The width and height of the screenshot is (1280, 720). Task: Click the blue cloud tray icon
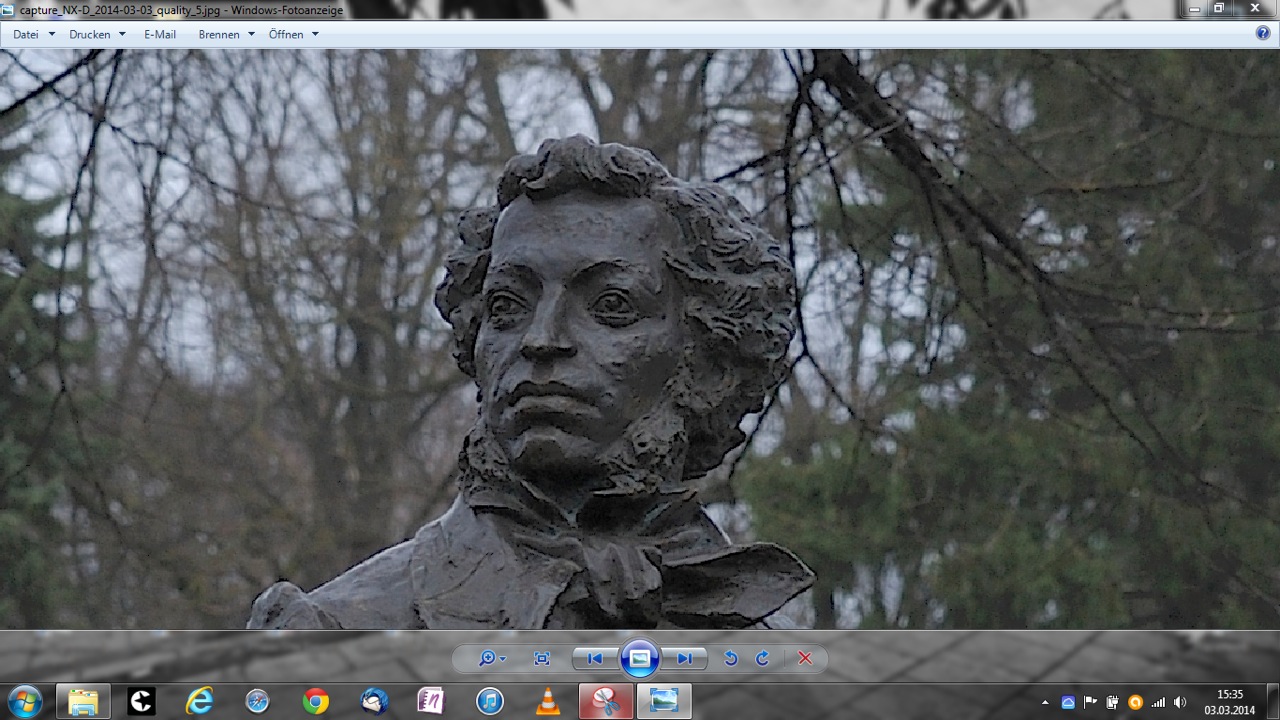tap(1068, 703)
